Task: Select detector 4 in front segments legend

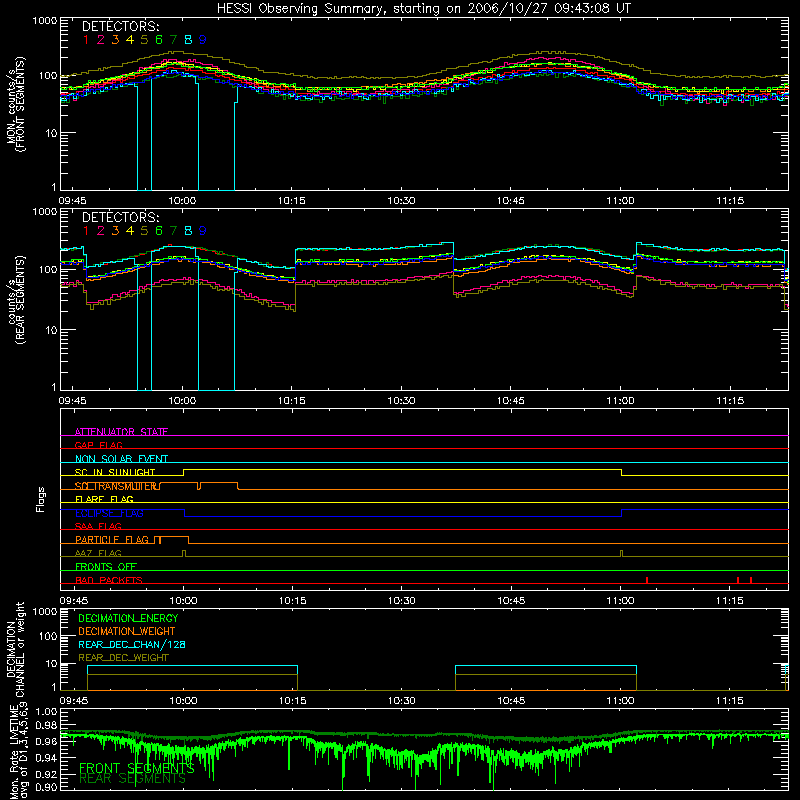Action: 130,40
